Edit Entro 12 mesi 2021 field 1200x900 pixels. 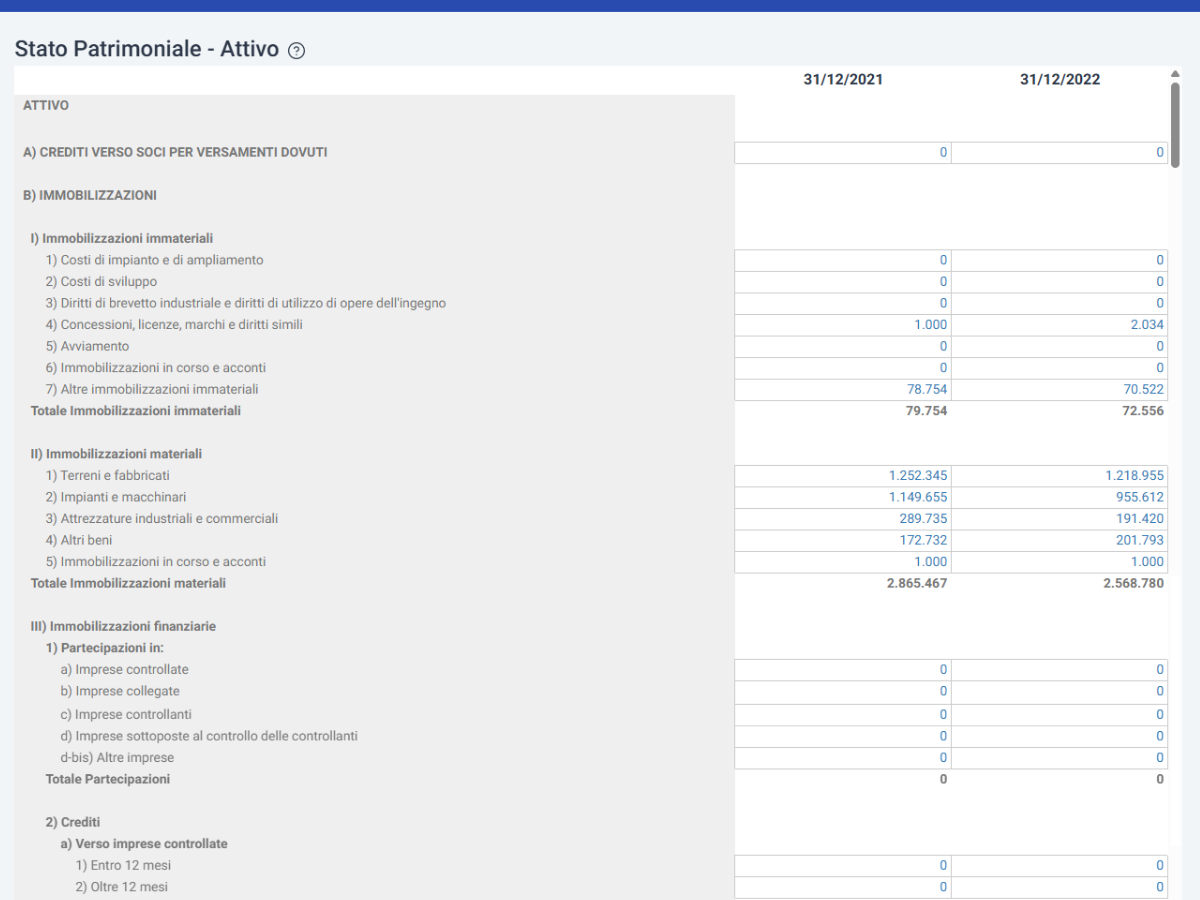click(x=843, y=866)
